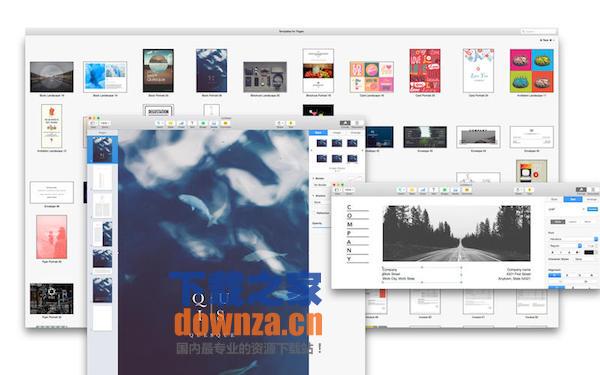The height and width of the screenshot is (375, 600).
Task: Click Text icon in fish document toolbar
Action: [x=192, y=123]
